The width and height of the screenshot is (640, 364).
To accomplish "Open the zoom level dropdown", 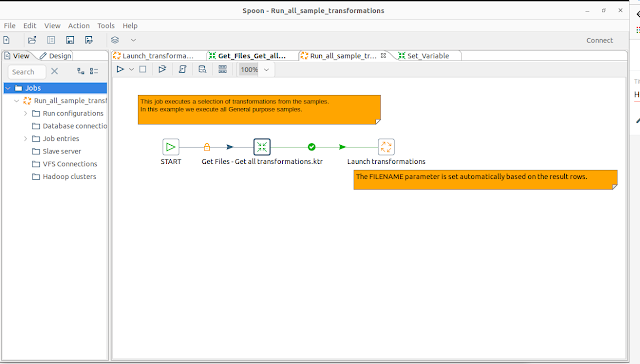I will pos(267,70).
